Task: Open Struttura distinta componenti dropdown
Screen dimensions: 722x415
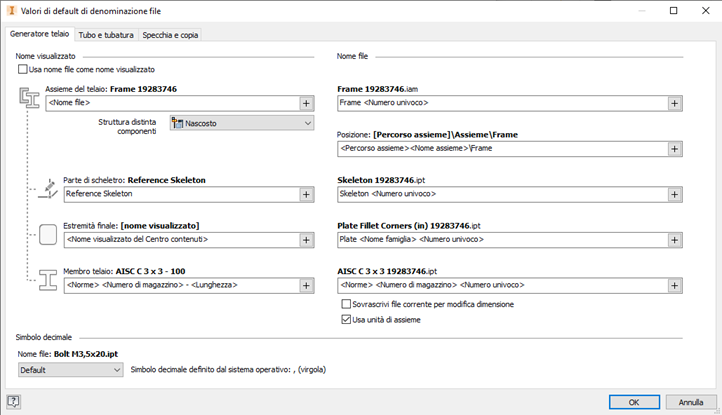Action: (x=241, y=123)
